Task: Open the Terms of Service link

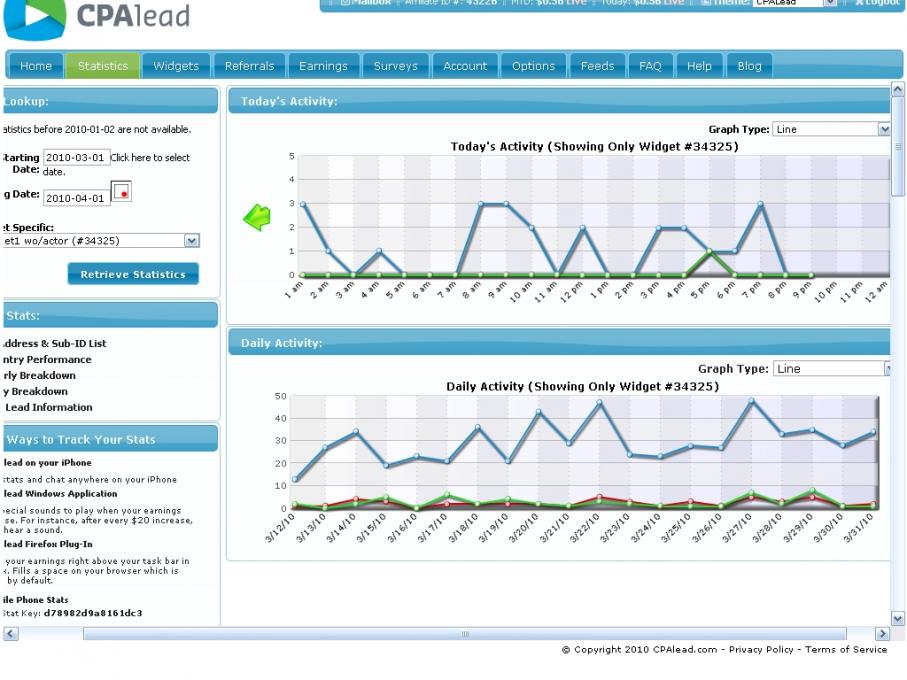Action: coord(846,649)
